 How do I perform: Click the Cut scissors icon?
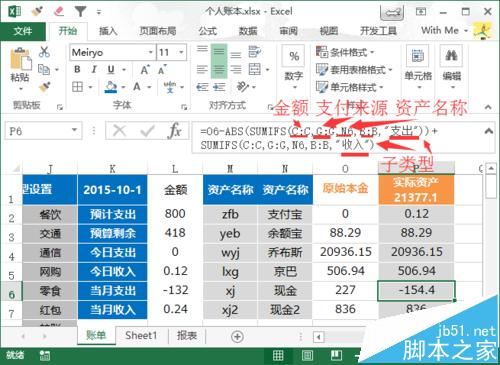44,52
